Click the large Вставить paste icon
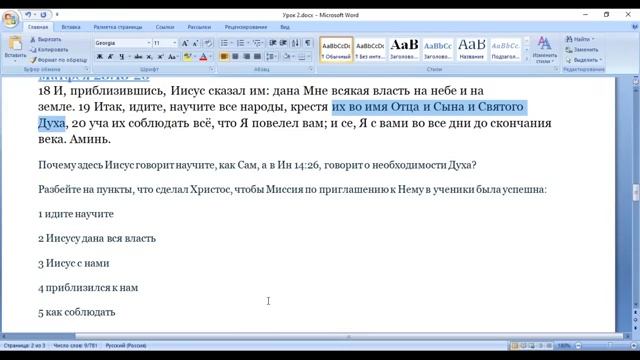The image size is (640, 360). pyautogui.click(x=15, y=44)
